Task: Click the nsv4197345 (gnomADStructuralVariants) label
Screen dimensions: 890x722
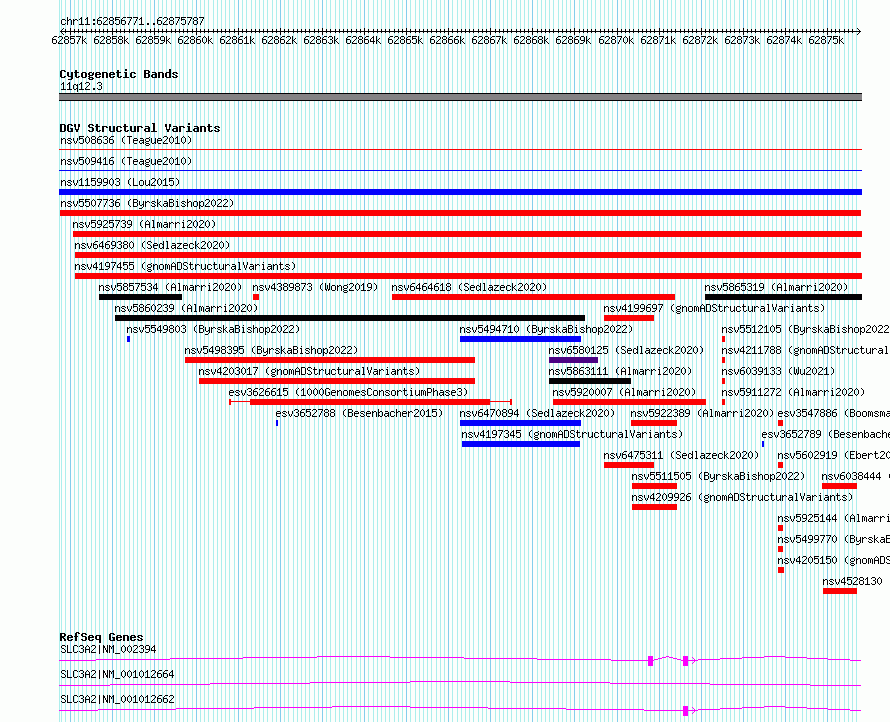Action: [572, 434]
